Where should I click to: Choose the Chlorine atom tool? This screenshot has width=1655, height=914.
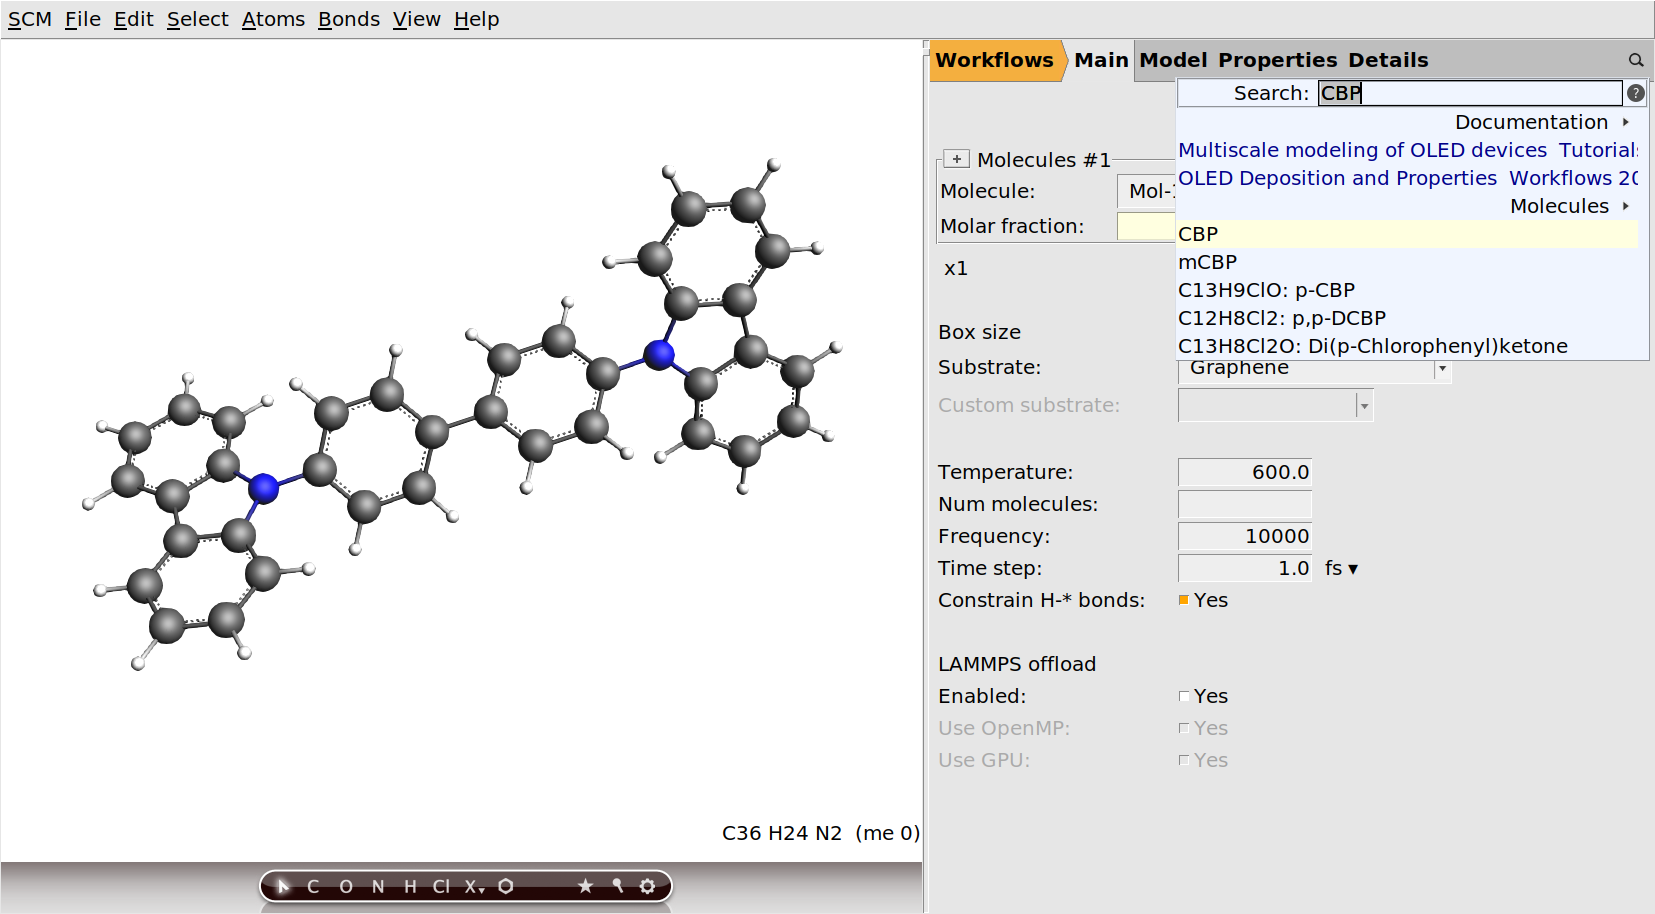tap(441, 886)
